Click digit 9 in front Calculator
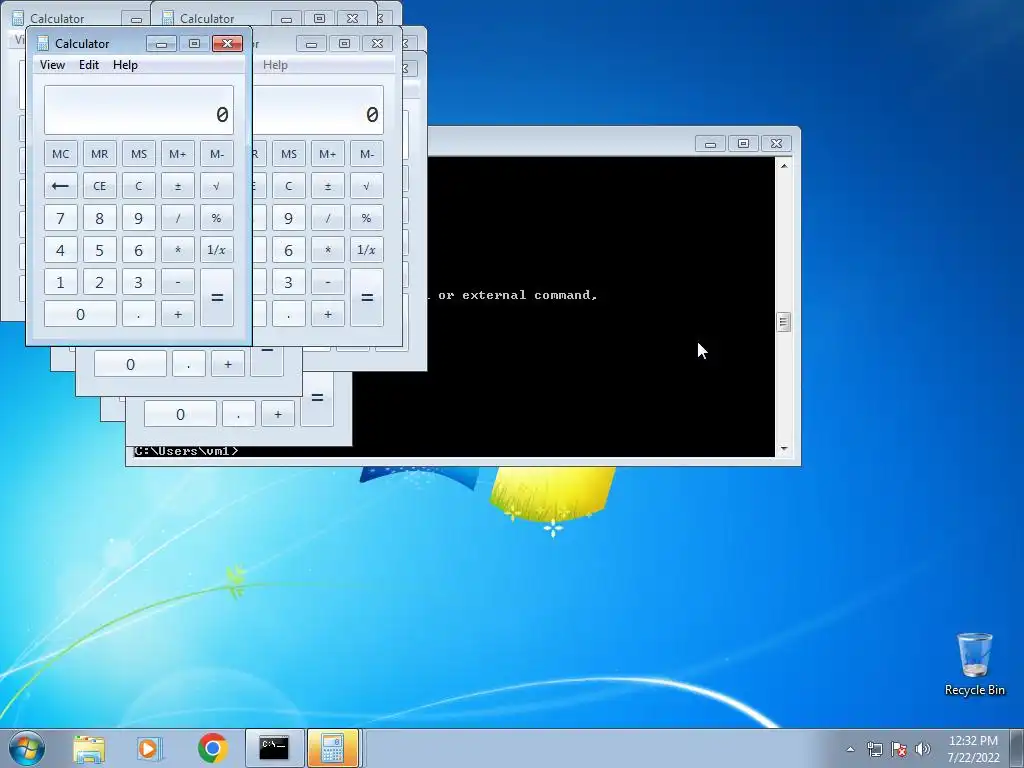 pos(138,218)
